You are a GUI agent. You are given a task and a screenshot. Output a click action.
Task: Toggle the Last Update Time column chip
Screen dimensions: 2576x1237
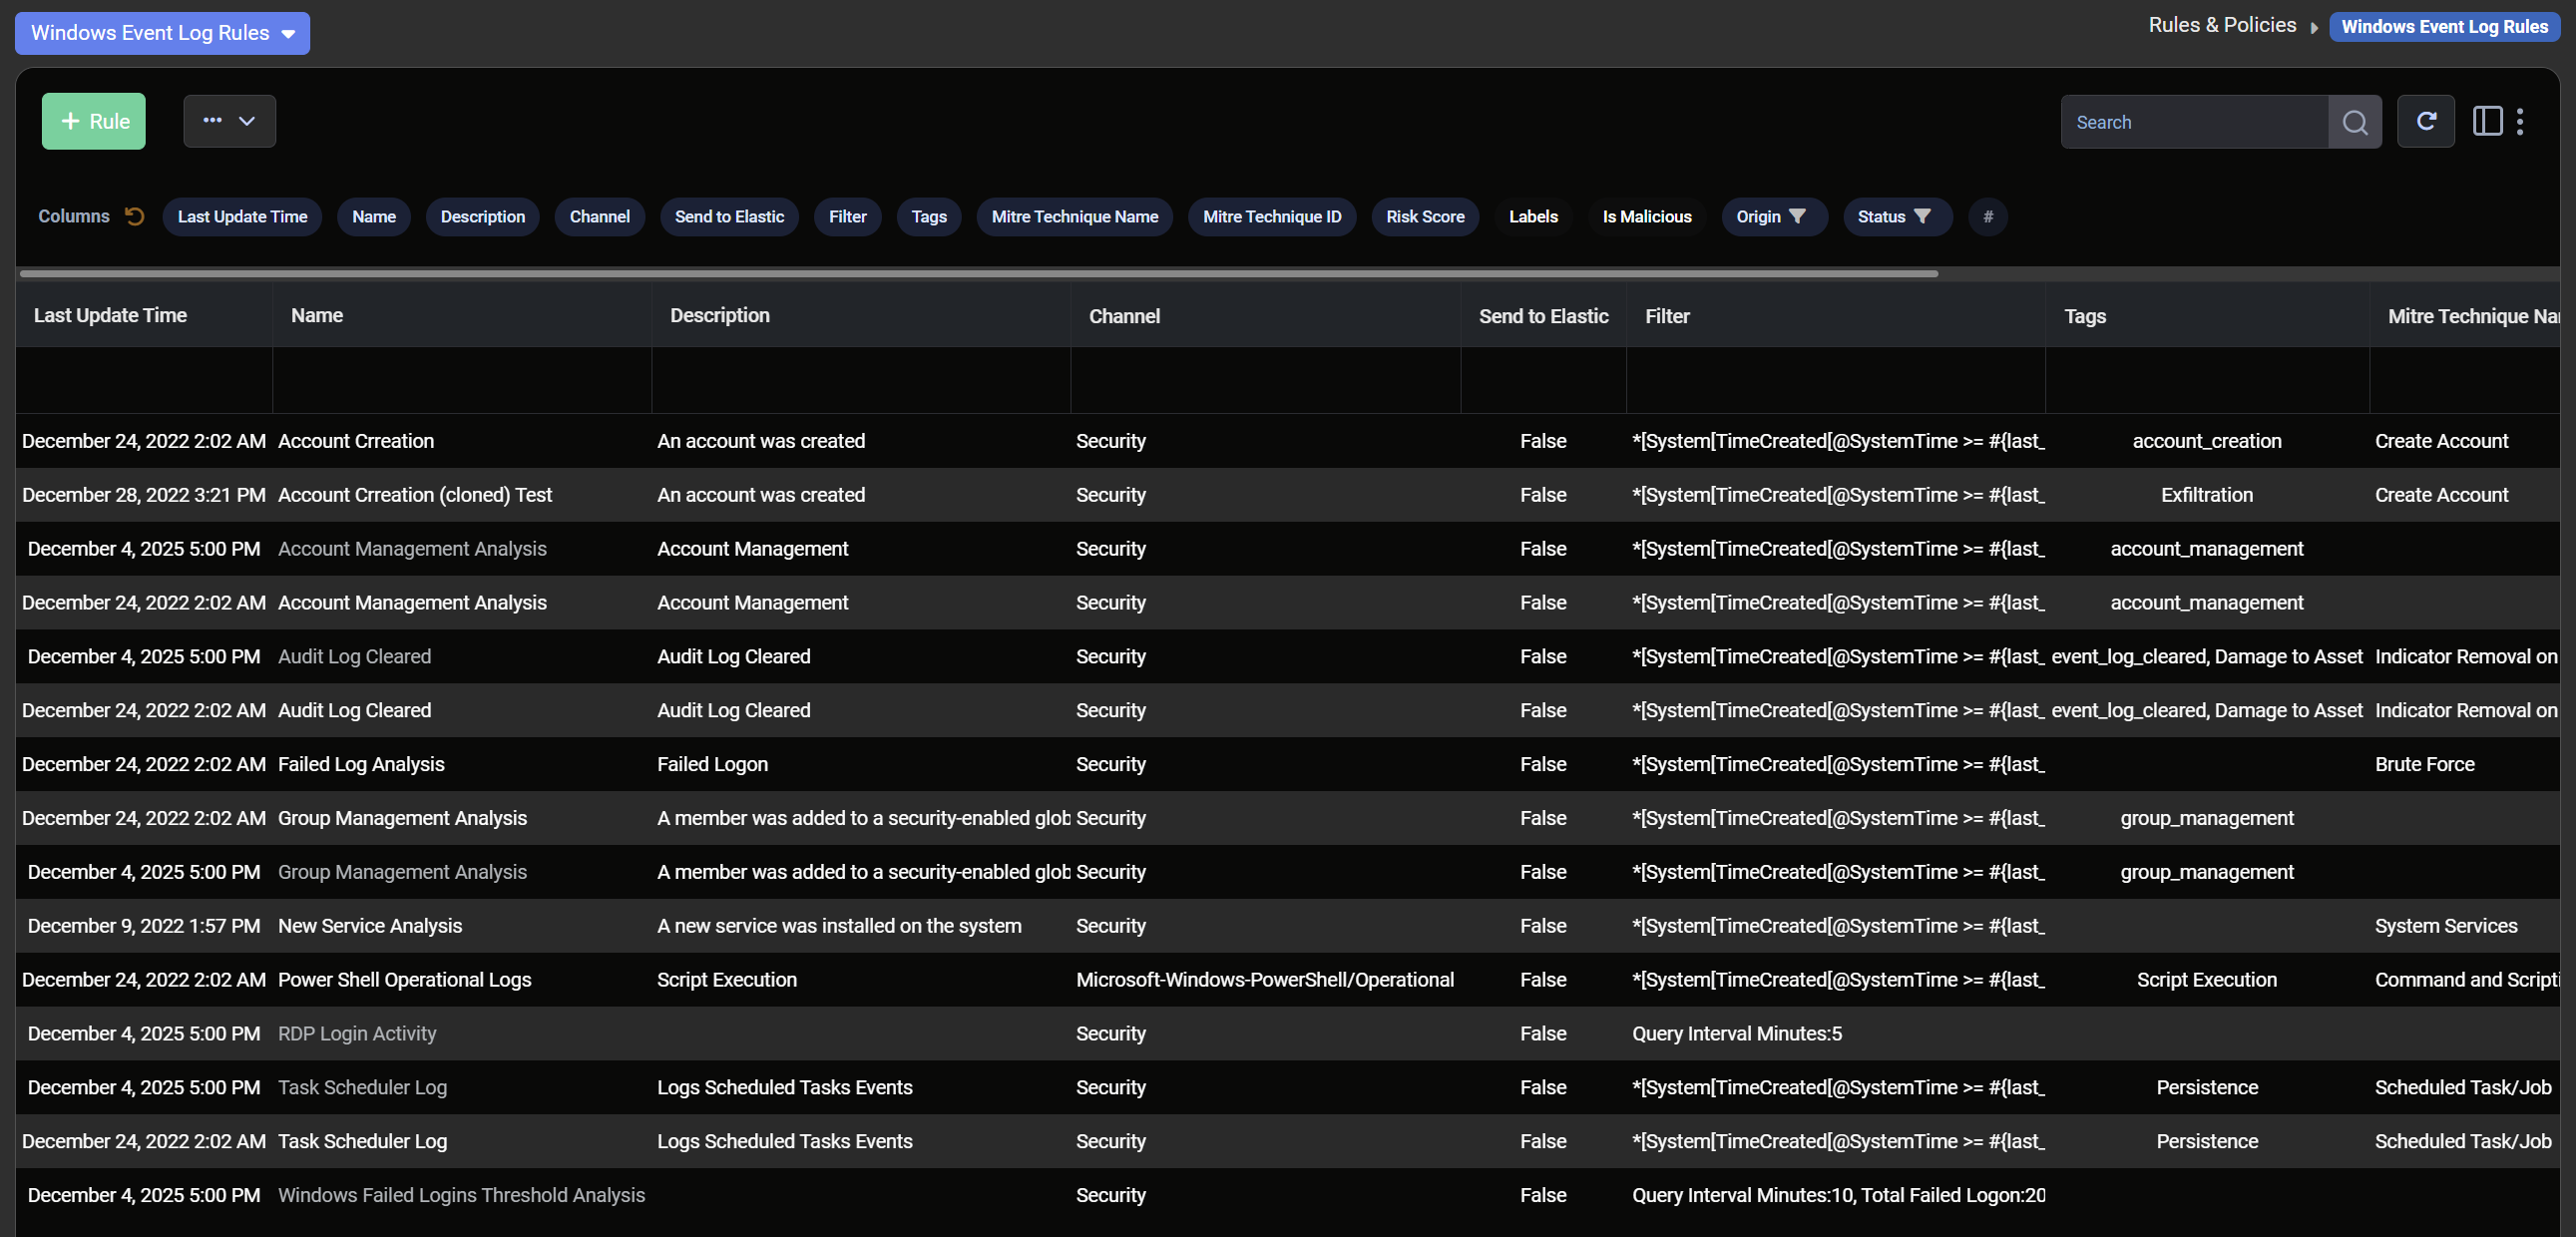pos(242,216)
